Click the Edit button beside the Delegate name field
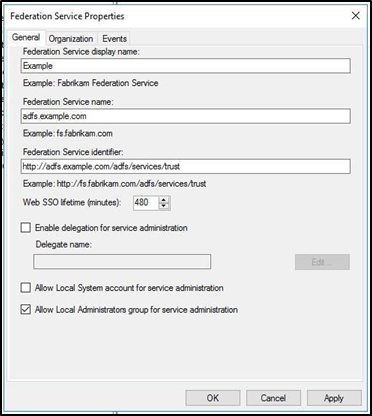Screen dimensions: 372x416 (322, 262)
